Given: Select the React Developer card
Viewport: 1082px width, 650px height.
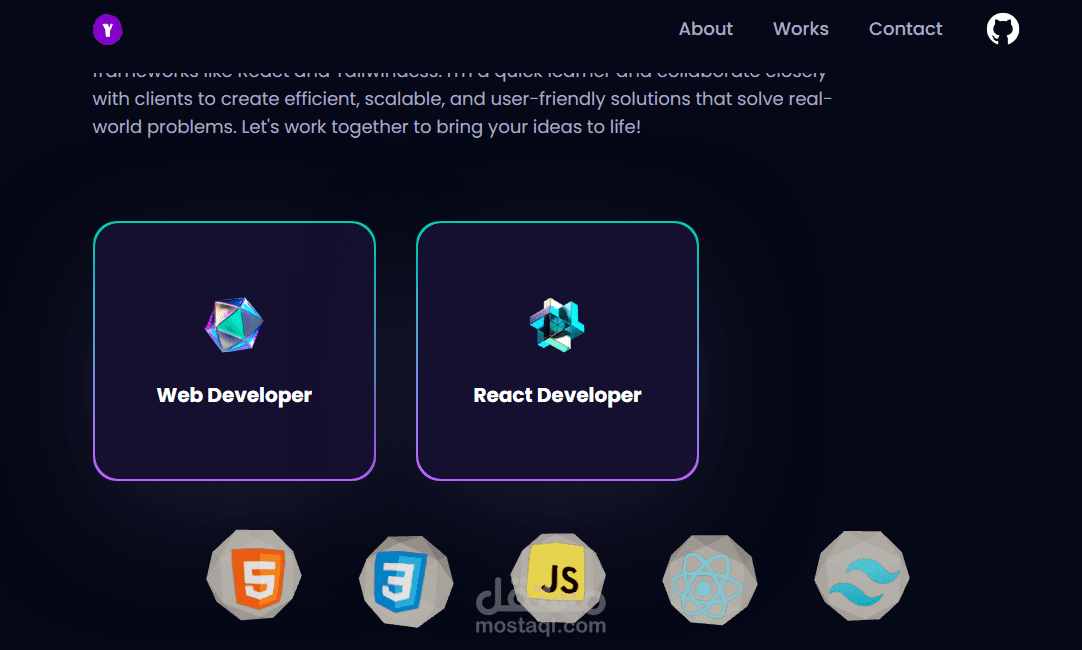Looking at the screenshot, I should click(x=558, y=351).
